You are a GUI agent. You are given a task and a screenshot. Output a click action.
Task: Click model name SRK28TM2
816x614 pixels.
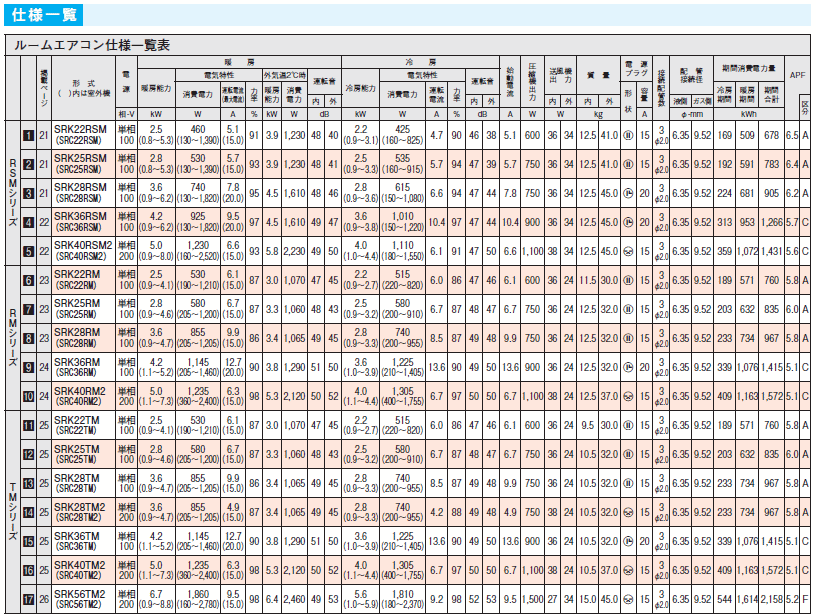coord(80,507)
